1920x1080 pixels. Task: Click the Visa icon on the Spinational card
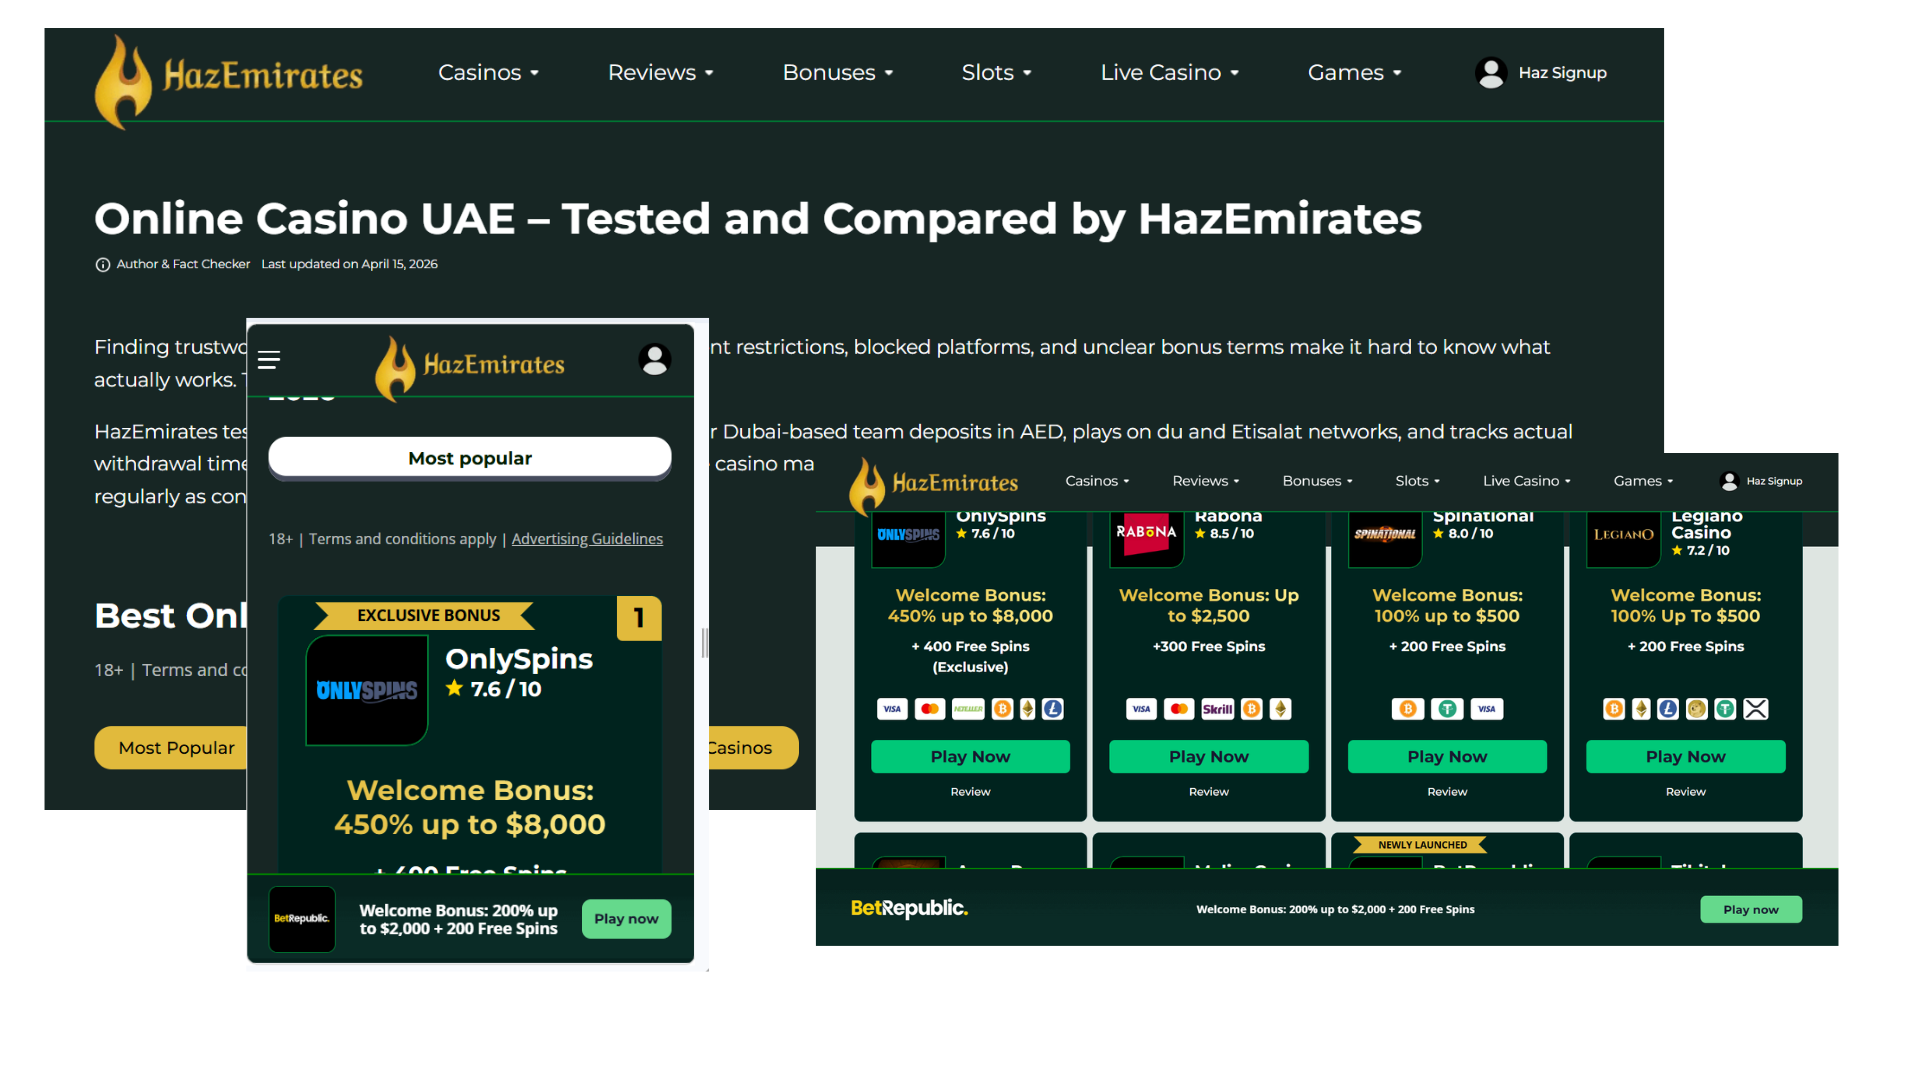coord(1487,709)
